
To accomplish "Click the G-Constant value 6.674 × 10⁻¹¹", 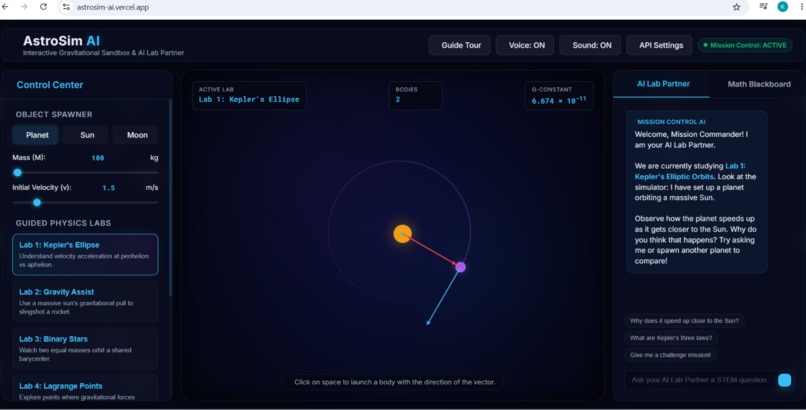I will point(559,100).
